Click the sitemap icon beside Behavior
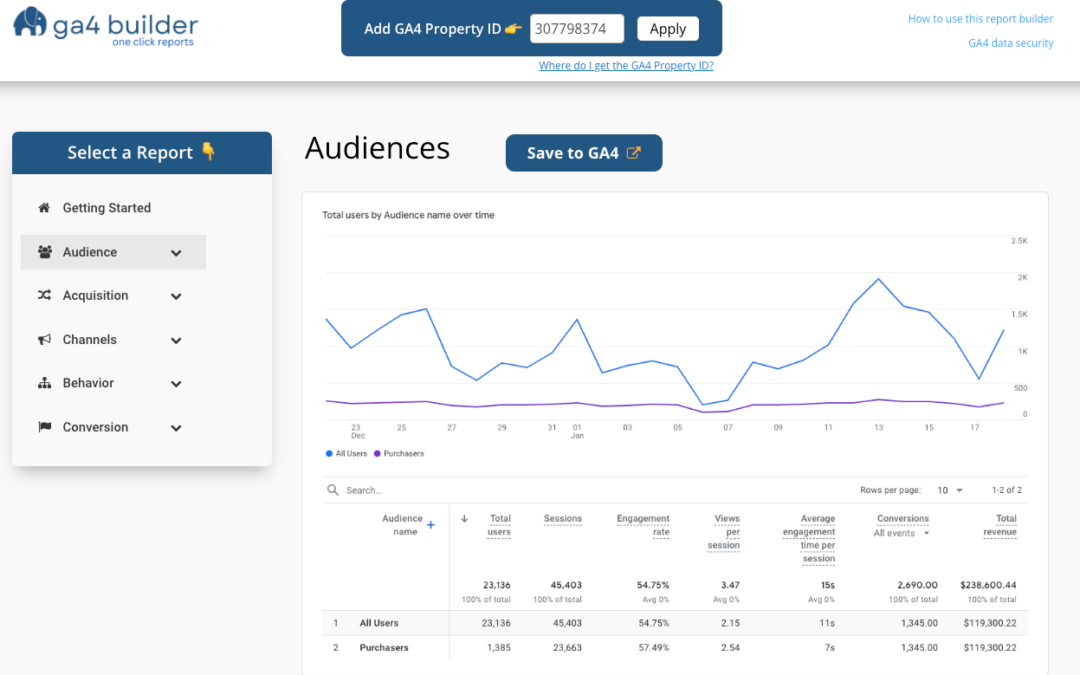Image resolution: width=1080 pixels, height=675 pixels. click(44, 383)
